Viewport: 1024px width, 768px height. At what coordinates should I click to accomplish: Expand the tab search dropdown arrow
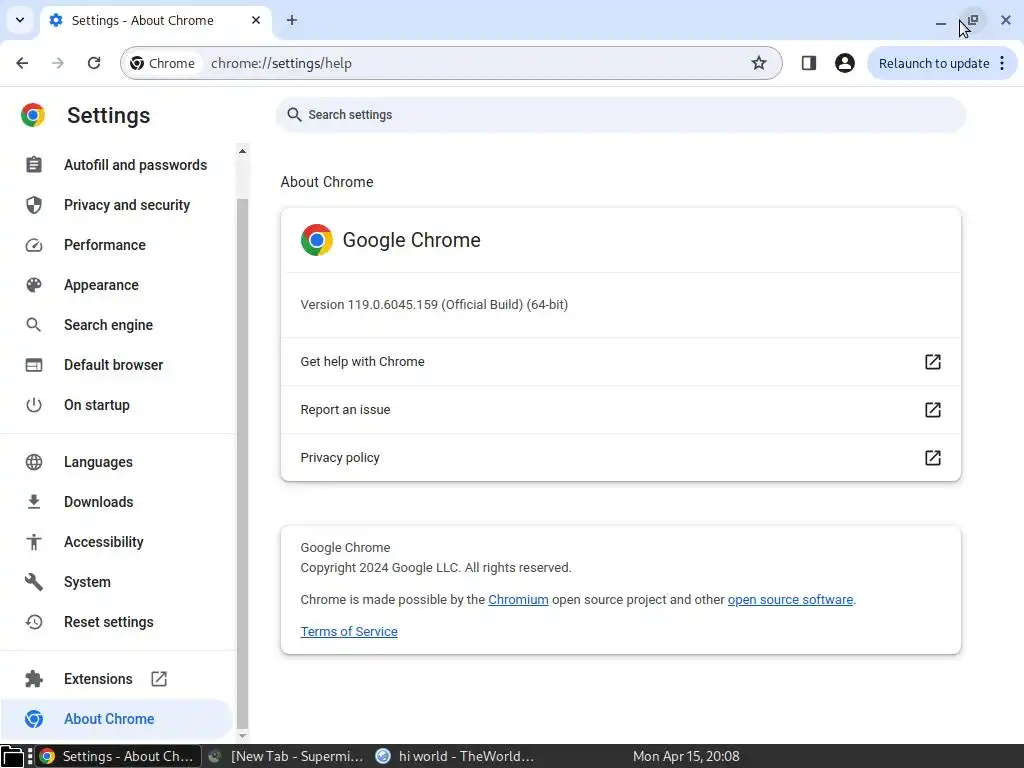(x=20, y=20)
